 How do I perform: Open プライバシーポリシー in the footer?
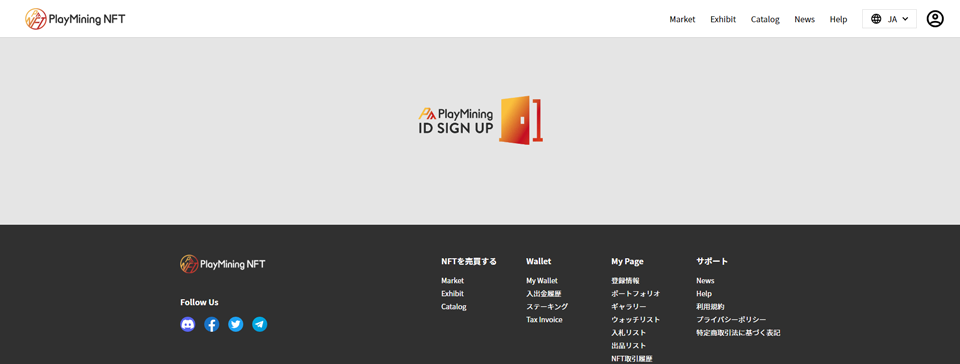(x=731, y=319)
